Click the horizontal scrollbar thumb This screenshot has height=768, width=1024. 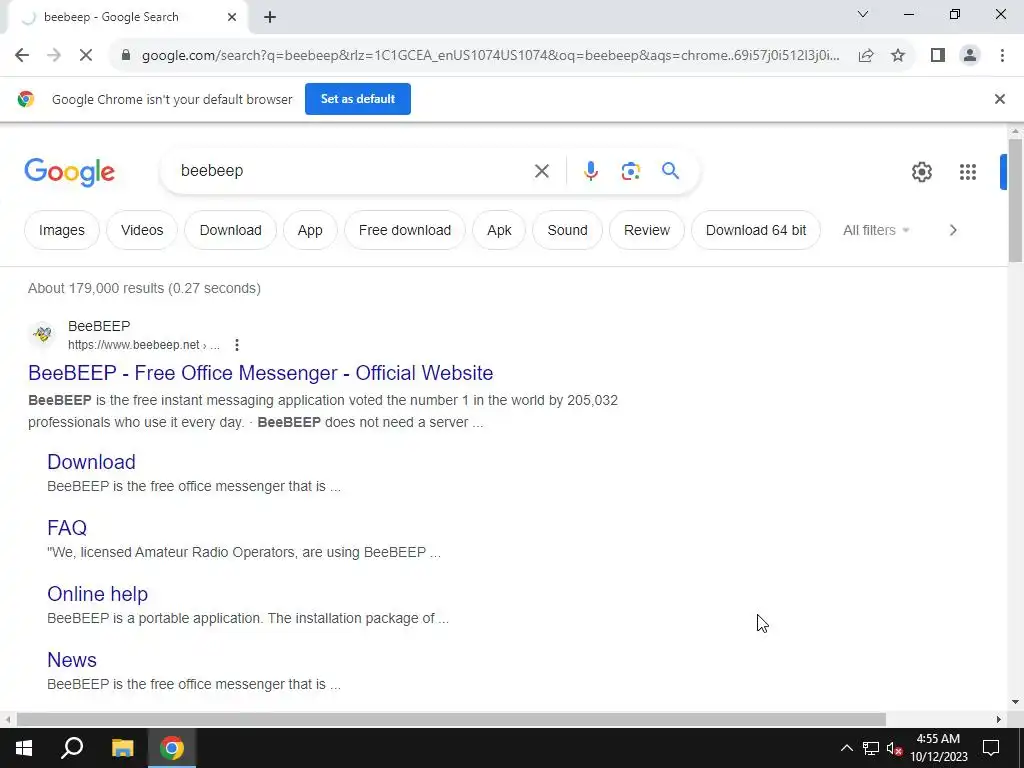click(x=451, y=719)
